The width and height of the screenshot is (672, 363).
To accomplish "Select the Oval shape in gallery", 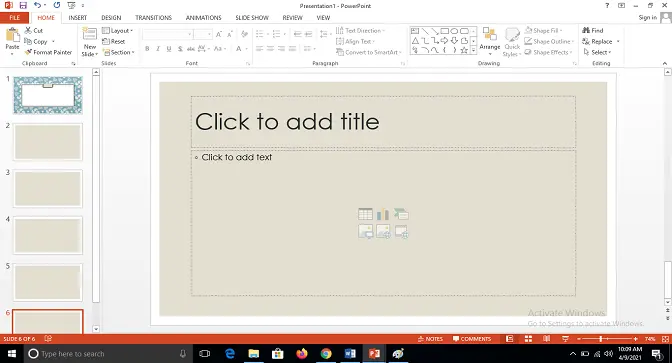I will 454,31.
